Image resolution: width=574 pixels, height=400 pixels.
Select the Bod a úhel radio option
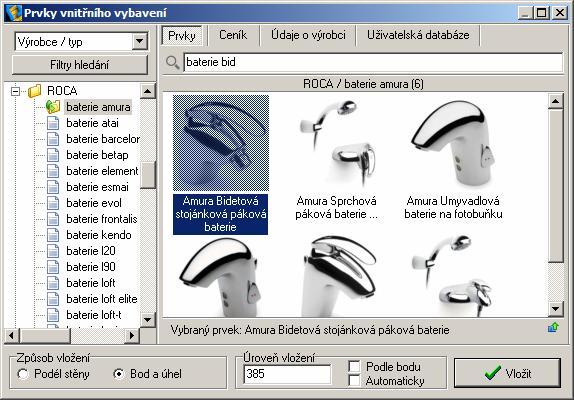[x=119, y=374]
